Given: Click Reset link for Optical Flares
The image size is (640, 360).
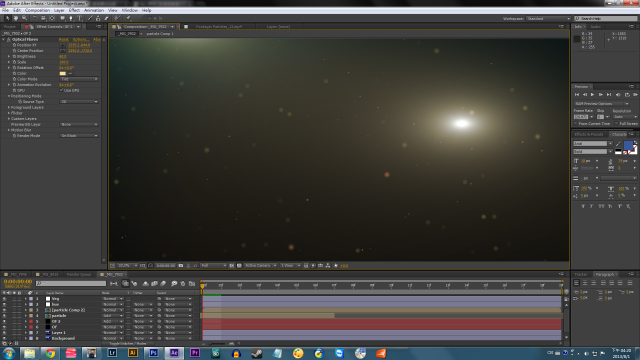Looking at the screenshot, I should (64, 40).
